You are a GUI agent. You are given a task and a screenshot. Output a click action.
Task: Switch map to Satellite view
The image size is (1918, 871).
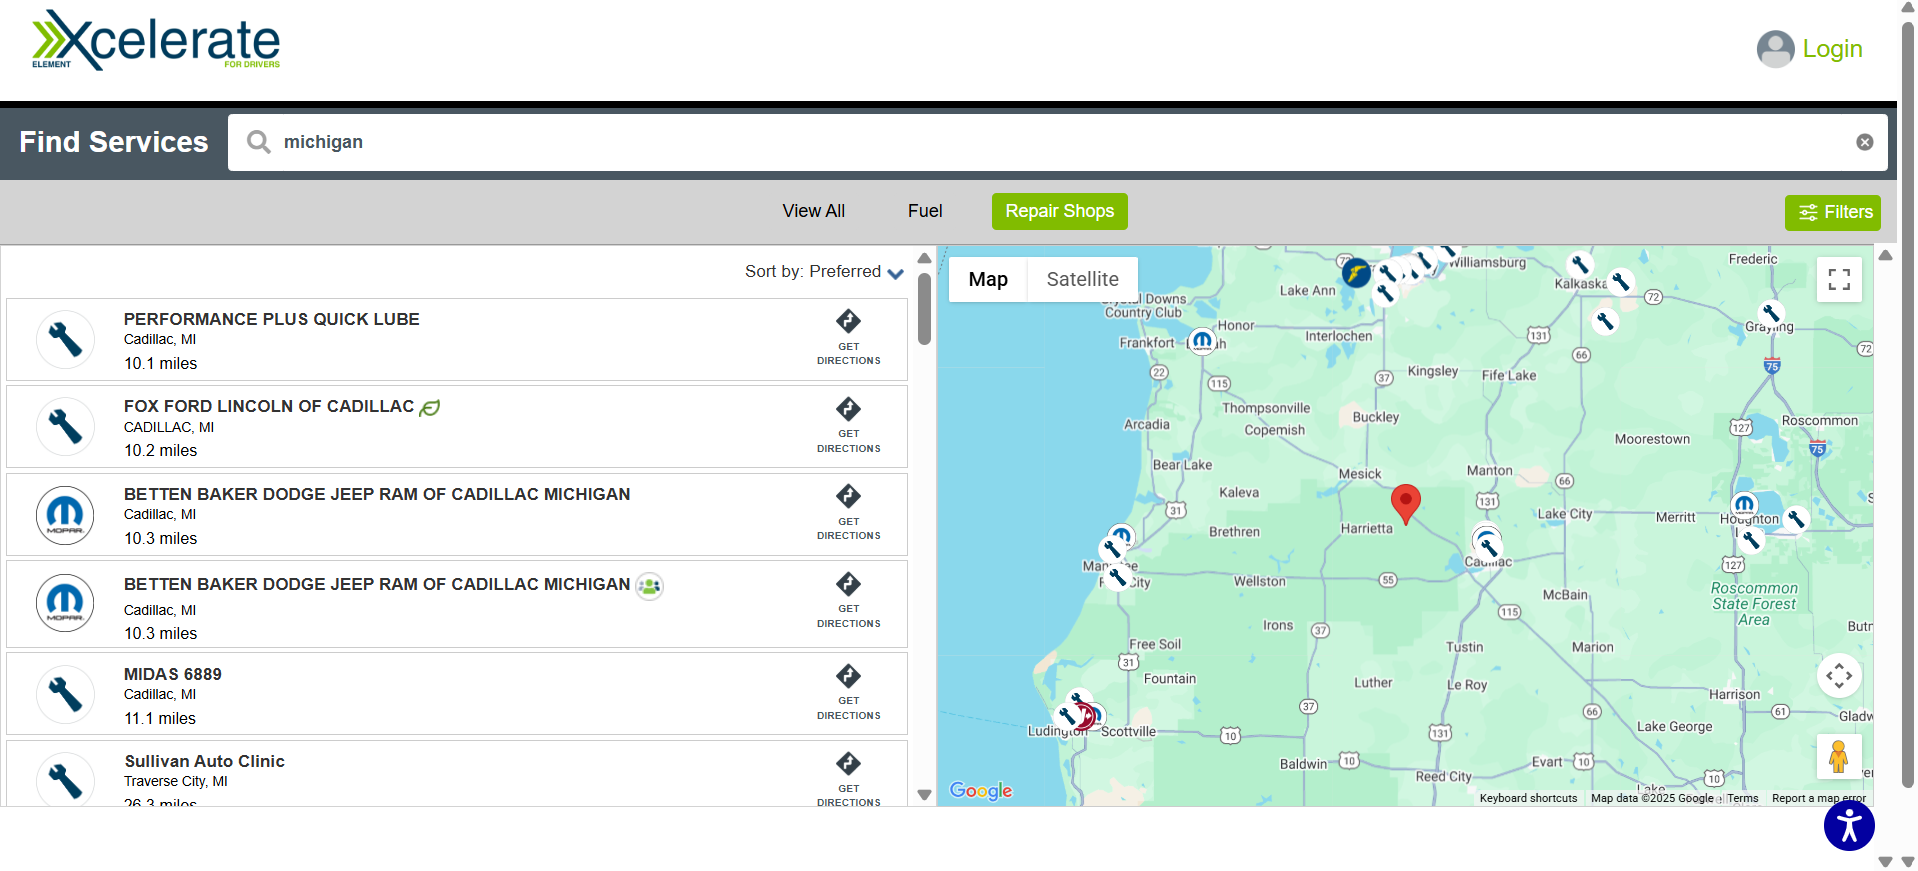pos(1082,279)
